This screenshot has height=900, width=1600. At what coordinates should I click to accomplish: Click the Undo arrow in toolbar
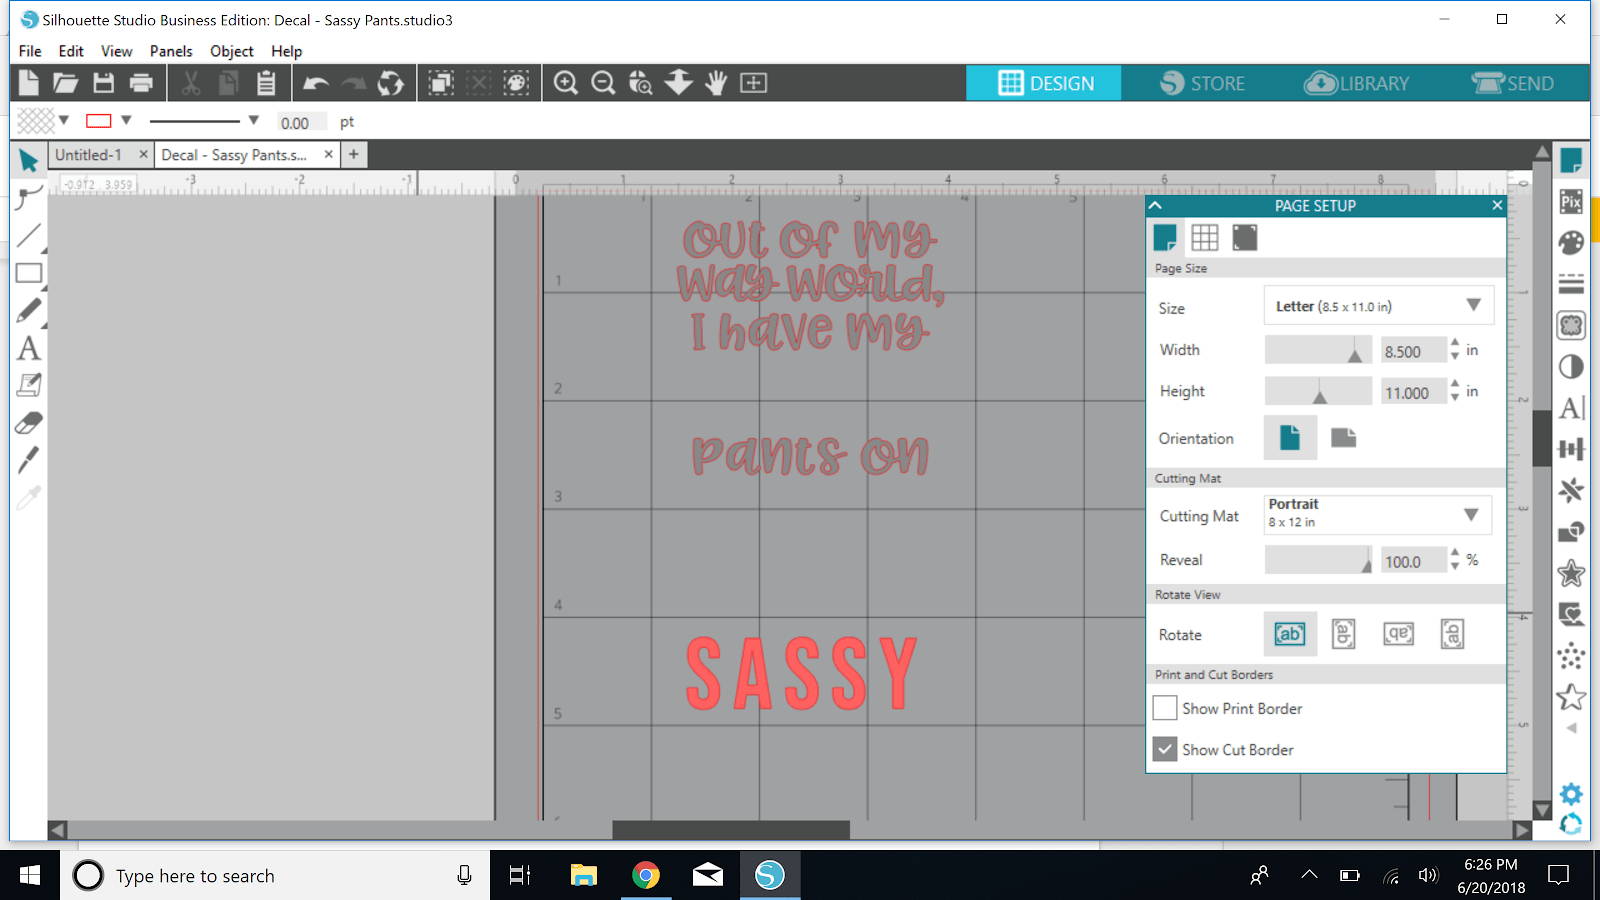click(316, 83)
